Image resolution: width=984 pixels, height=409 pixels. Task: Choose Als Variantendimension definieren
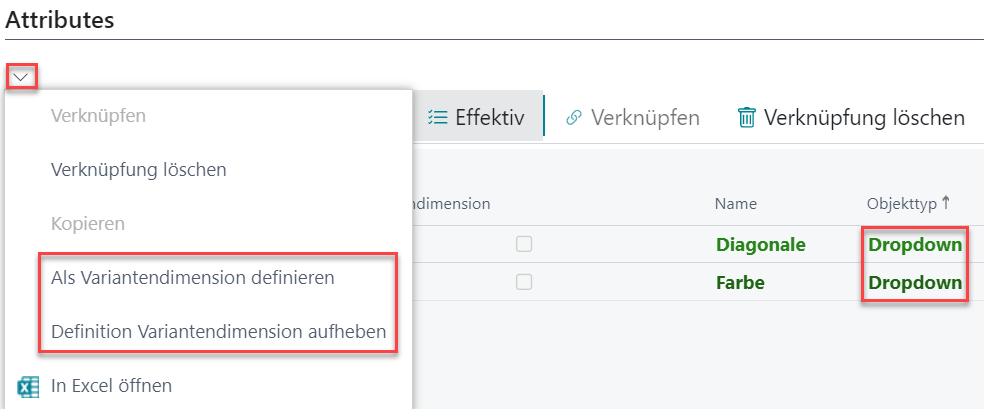point(193,278)
